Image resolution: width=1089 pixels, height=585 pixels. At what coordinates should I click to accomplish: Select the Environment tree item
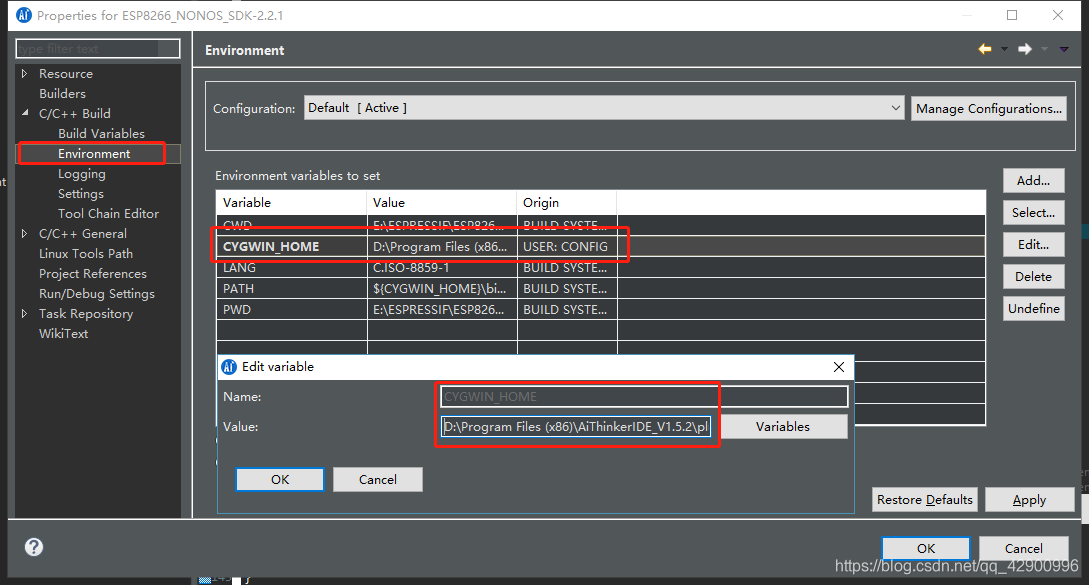[x=94, y=154]
